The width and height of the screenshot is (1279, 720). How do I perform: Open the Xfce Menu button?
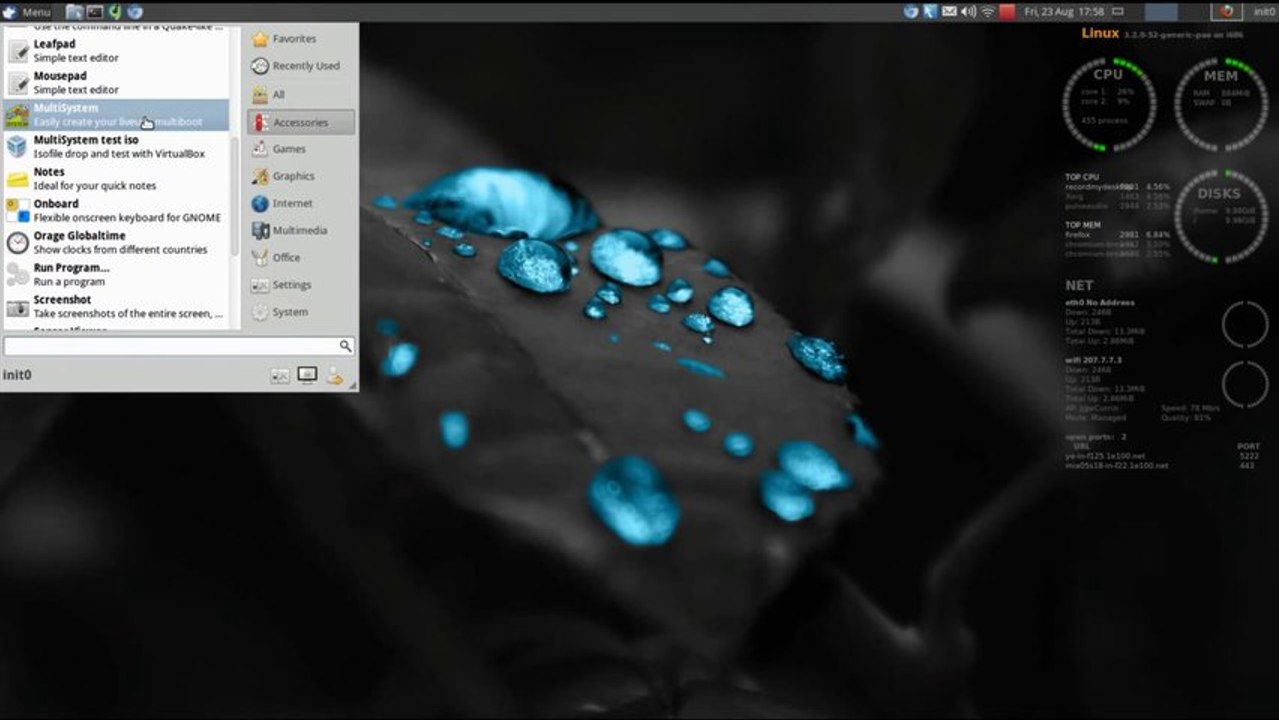pos(27,12)
